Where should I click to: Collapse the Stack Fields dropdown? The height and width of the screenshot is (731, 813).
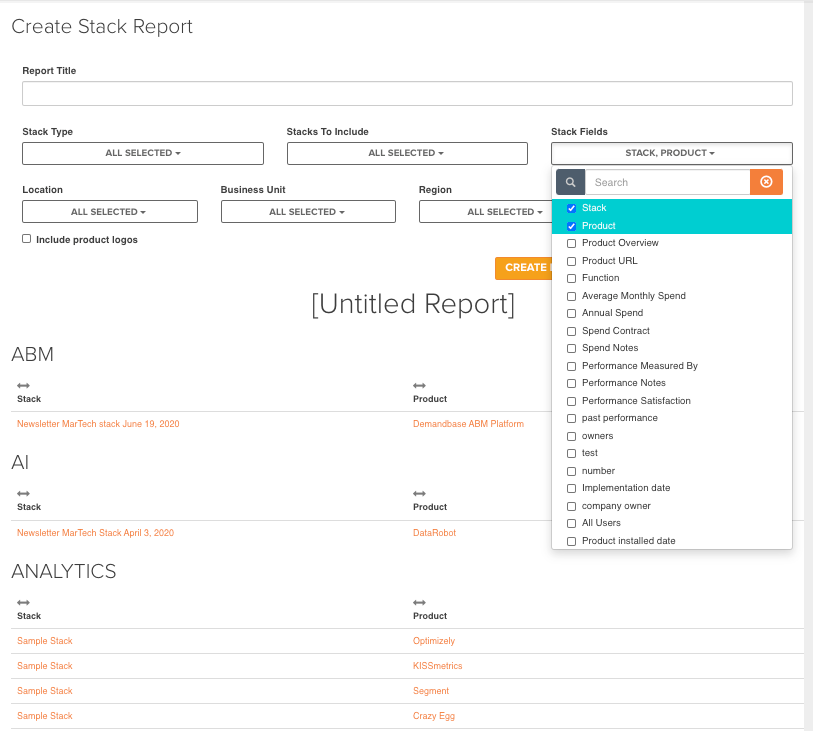(x=671, y=153)
